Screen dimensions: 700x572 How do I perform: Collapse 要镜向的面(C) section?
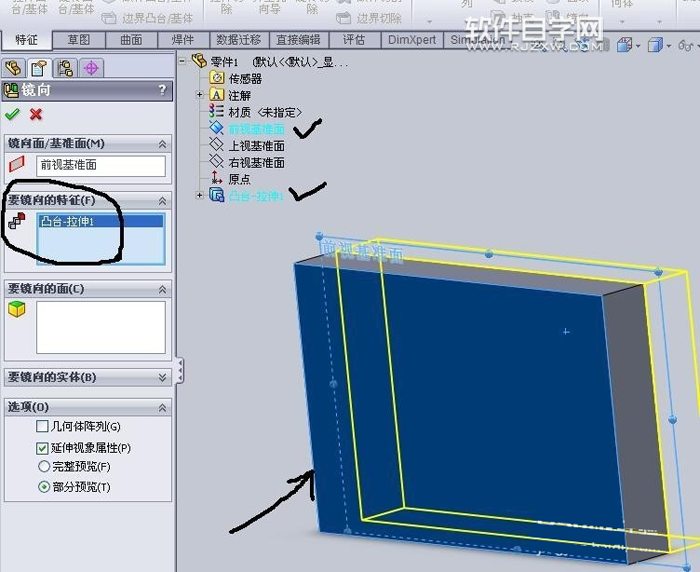pos(162,289)
